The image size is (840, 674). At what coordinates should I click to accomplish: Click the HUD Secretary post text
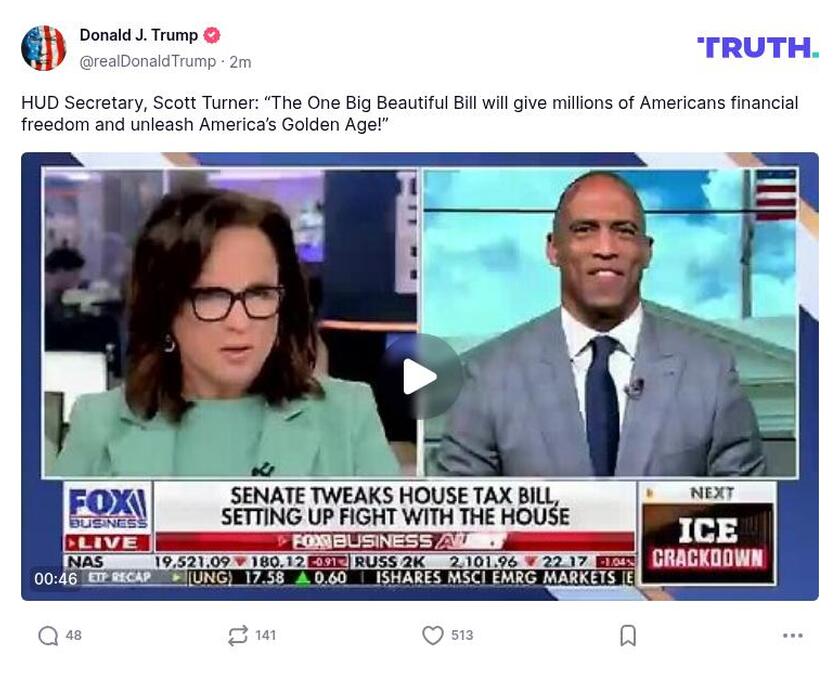tap(410, 113)
